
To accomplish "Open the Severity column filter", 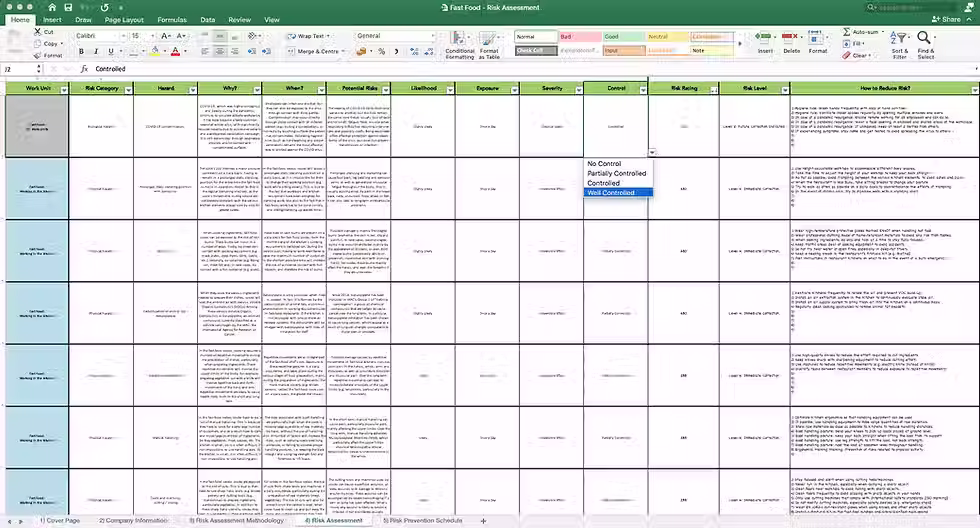I will [x=579, y=90].
